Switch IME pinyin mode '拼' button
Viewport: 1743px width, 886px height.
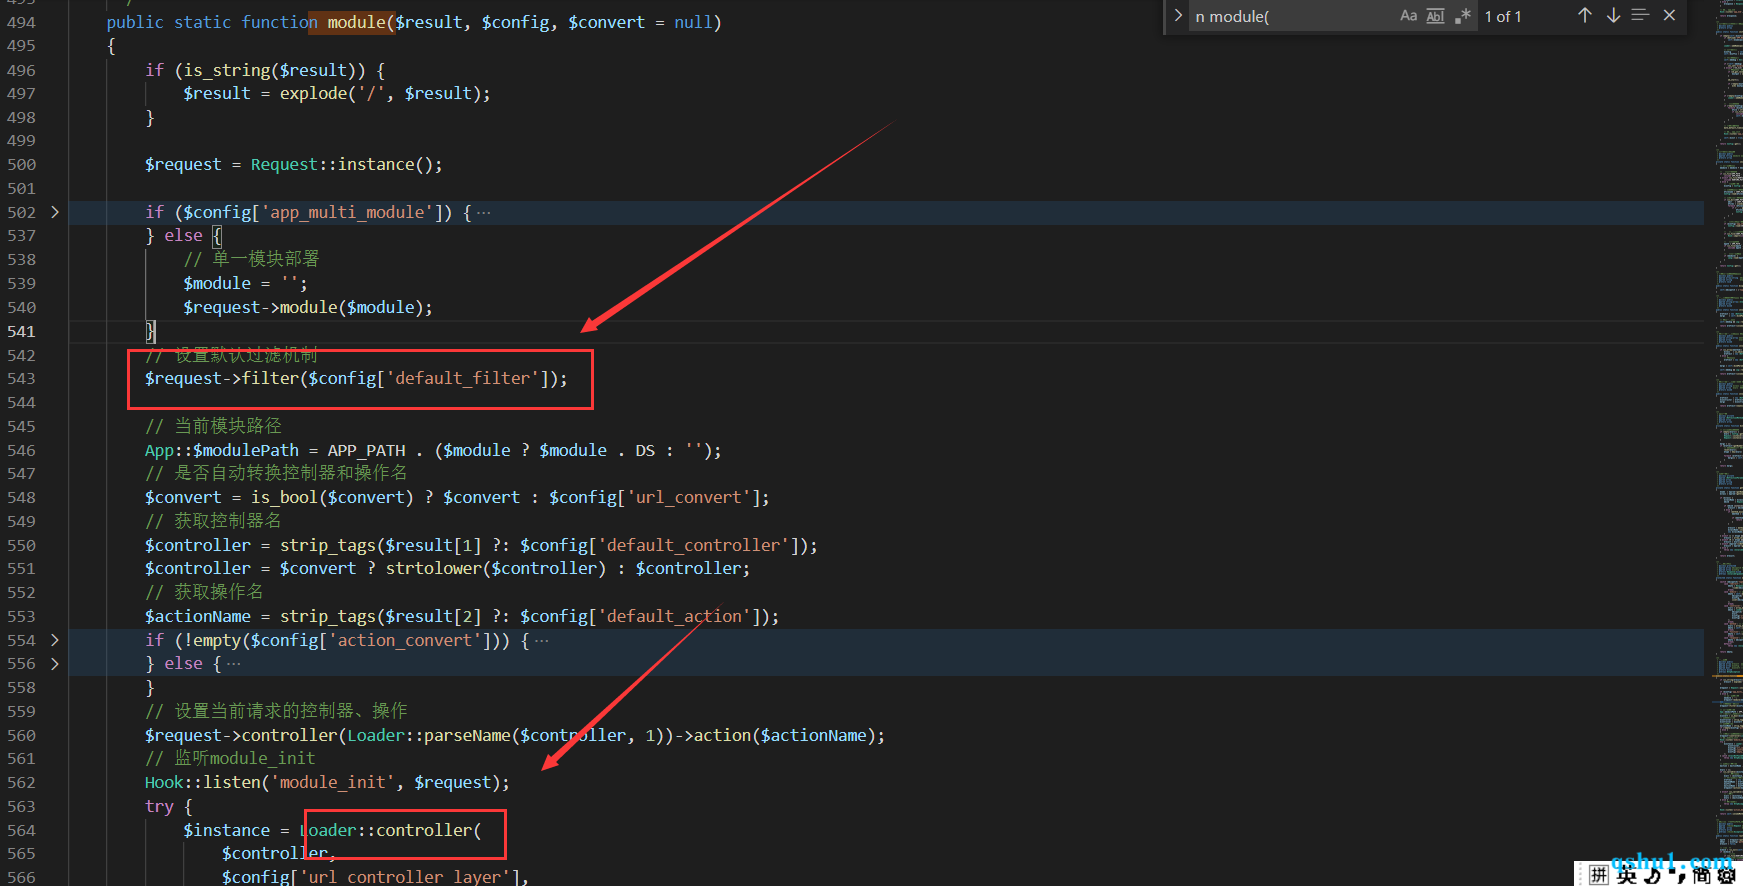click(1599, 875)
